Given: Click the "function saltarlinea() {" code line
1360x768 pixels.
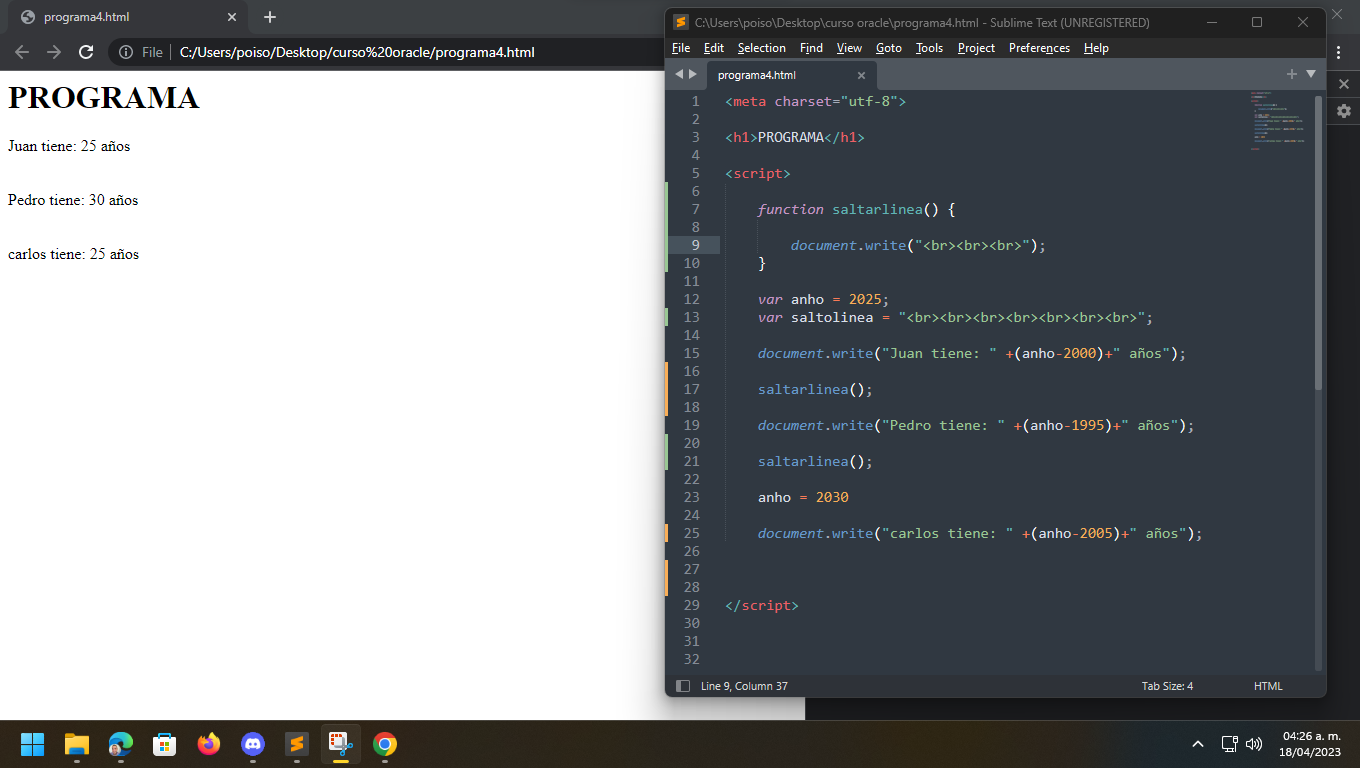Looking at the screenshot, I should [x=856, y=209].
